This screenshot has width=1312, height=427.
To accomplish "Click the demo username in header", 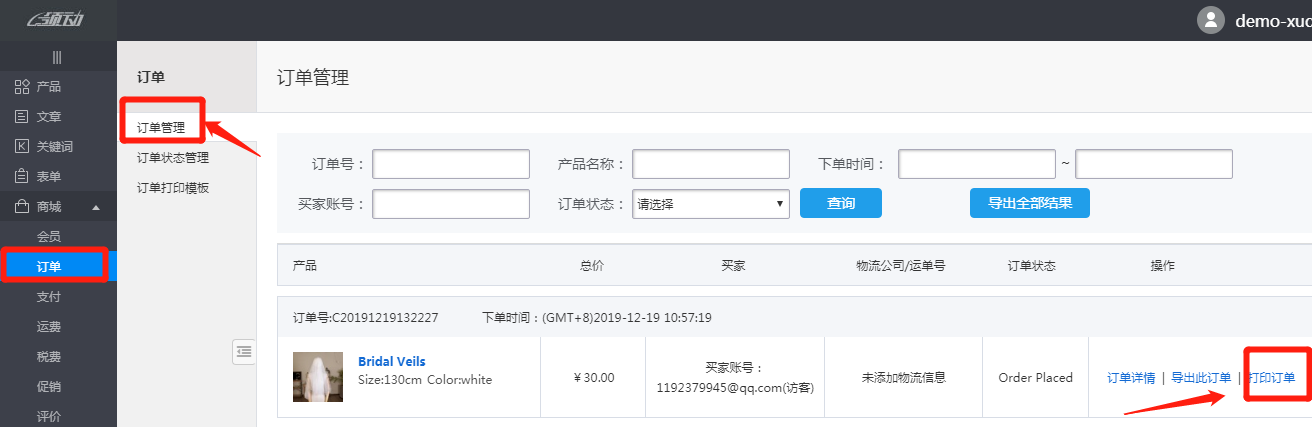I will coord(1273,20).
